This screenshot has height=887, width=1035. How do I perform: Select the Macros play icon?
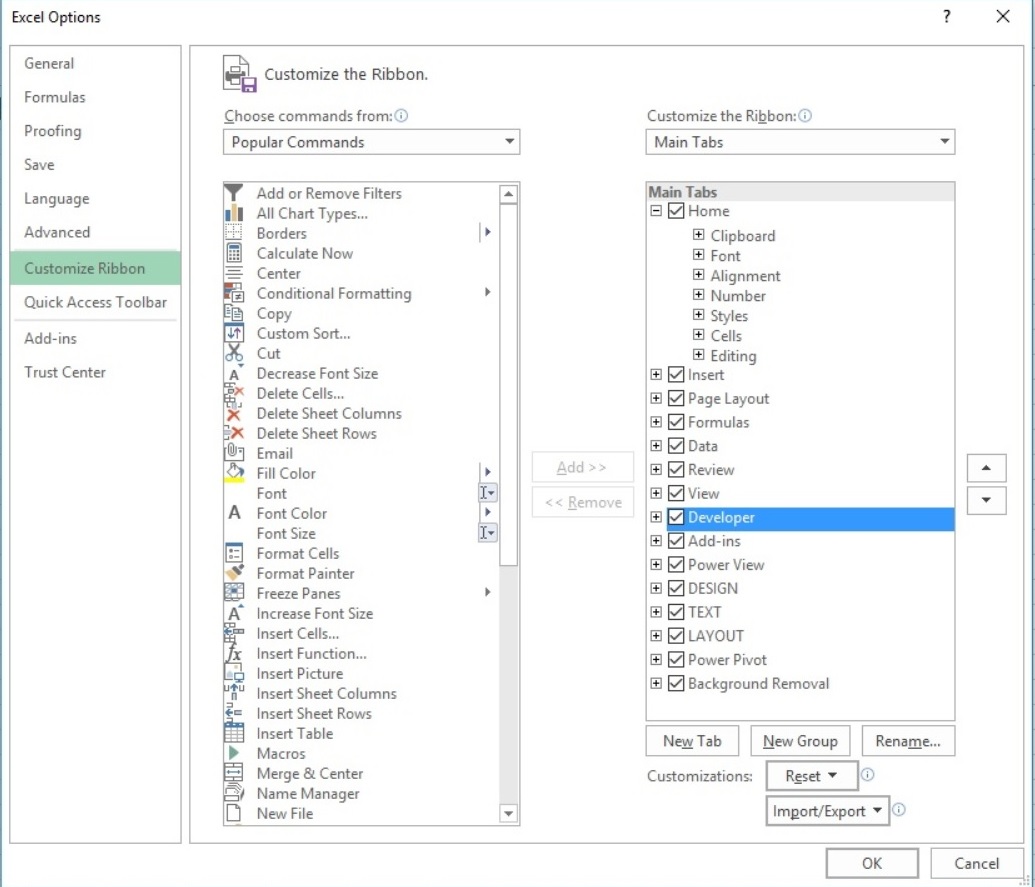pos(234,753)
